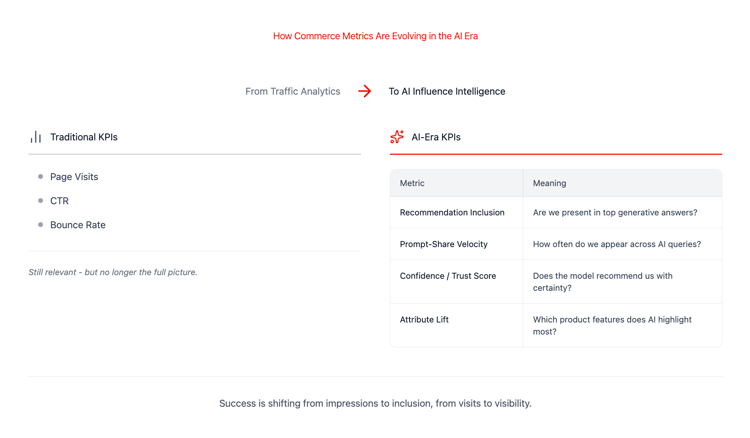
Task: Click the red arrow between the headings
Action: (x=365, y=91)
